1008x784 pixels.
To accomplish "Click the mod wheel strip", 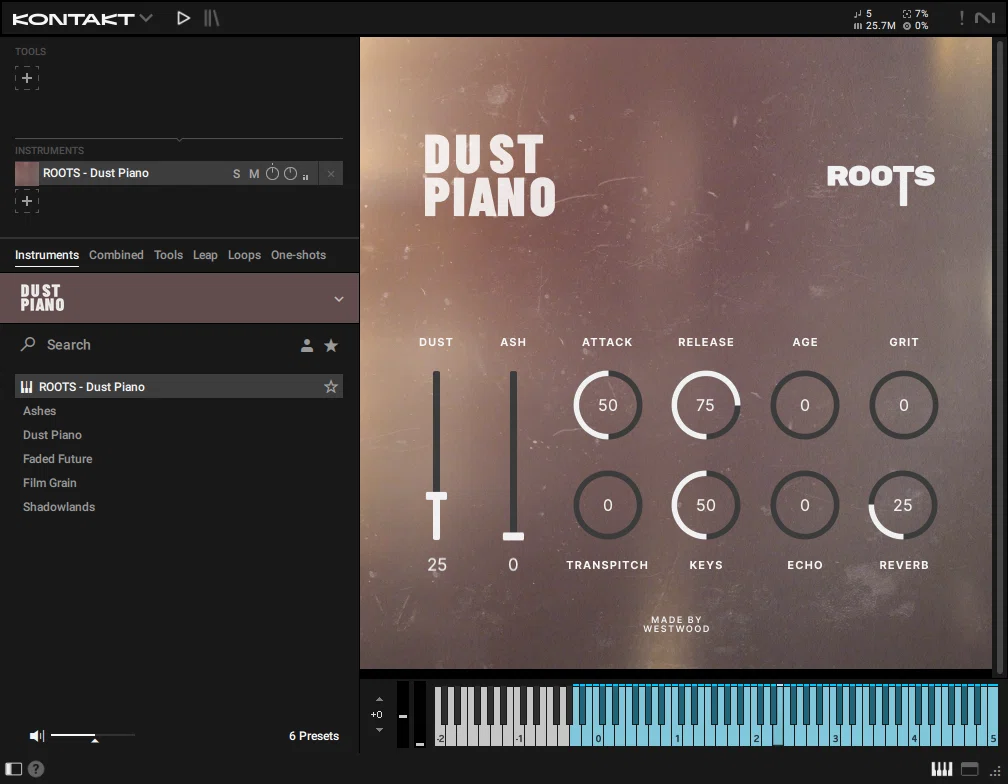I will pyautogui.click(x=420, y=714).
